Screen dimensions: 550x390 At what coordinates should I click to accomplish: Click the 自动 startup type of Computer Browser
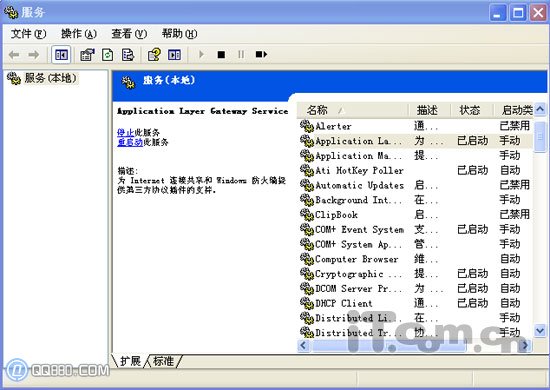(510, 259)
